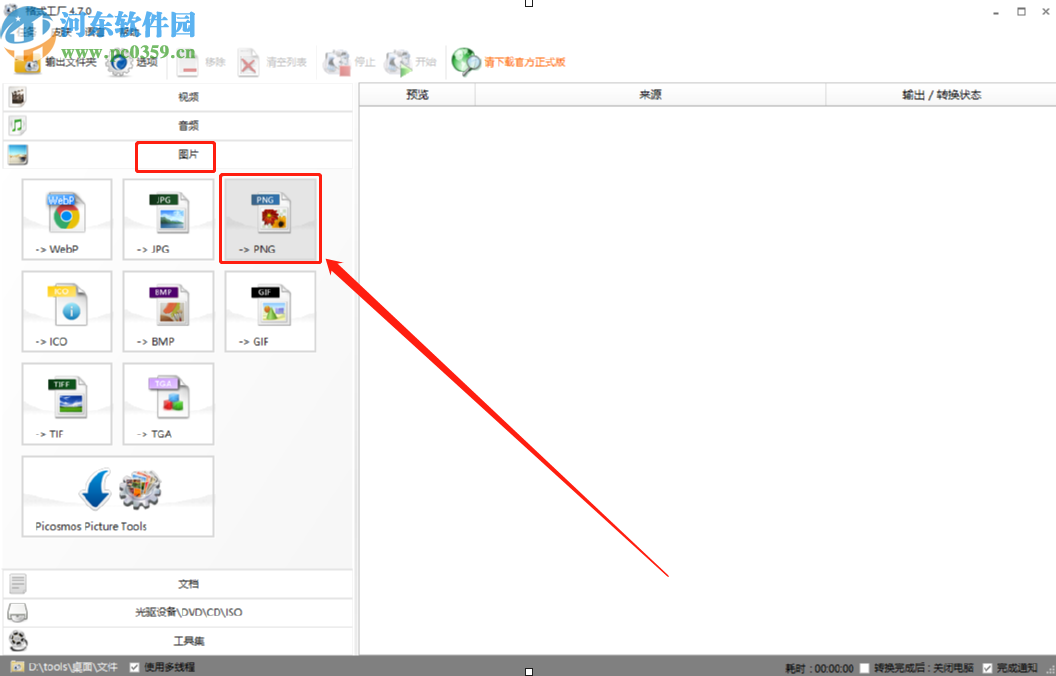This screenshot has width=1056, height=676.
Task: Open Picosmos Picture Tools tile
Action: pos(118,496)
